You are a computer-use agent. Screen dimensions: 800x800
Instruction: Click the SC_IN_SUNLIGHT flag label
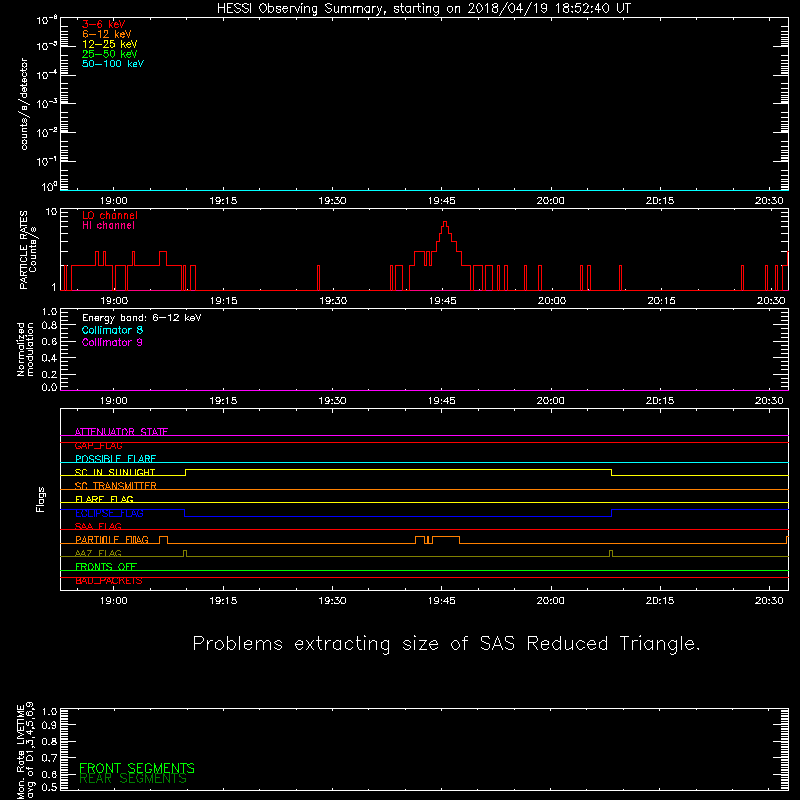pos(115,472)
